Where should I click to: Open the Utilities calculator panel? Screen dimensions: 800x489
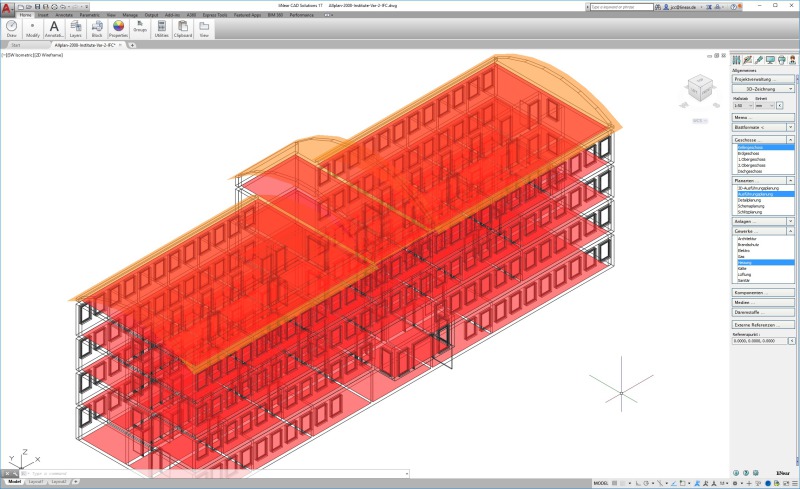(161, 28)
